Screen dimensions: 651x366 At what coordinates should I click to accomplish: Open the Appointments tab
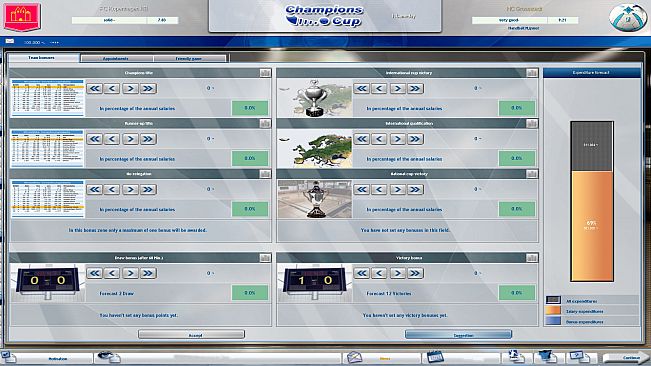point(117,59)
